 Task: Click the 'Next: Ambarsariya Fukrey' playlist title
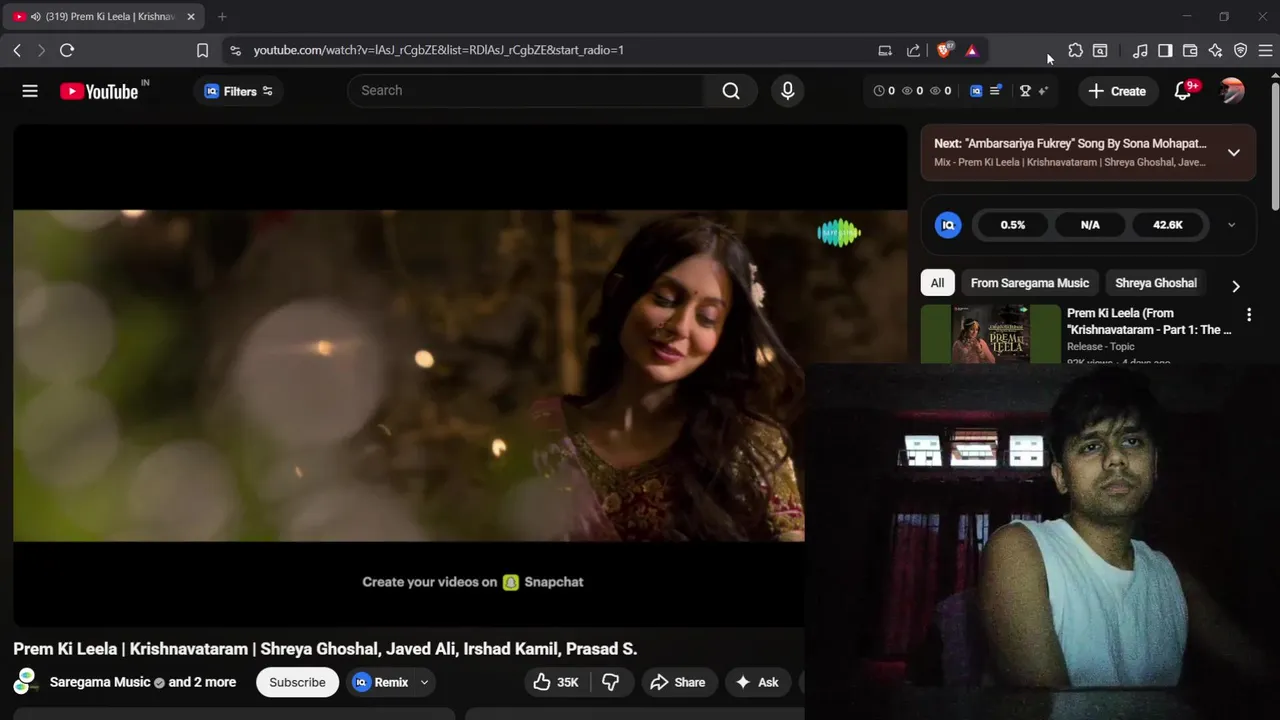coord(1070,144)
